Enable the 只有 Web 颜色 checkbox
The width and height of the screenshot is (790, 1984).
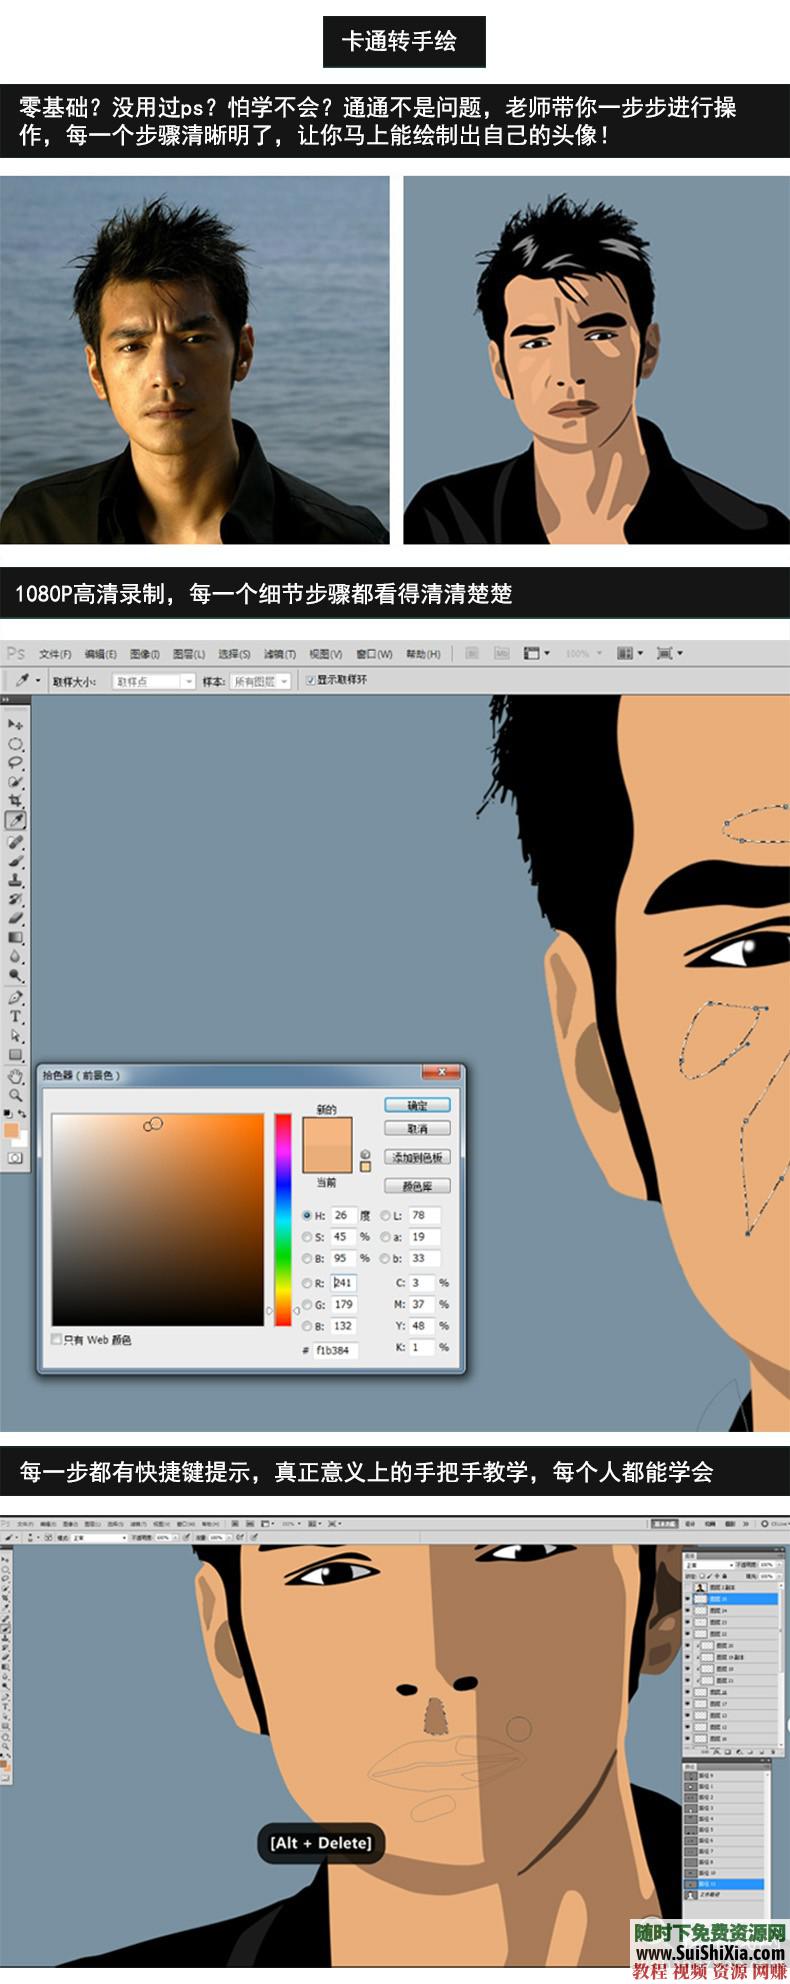[x=57, y=1339]
